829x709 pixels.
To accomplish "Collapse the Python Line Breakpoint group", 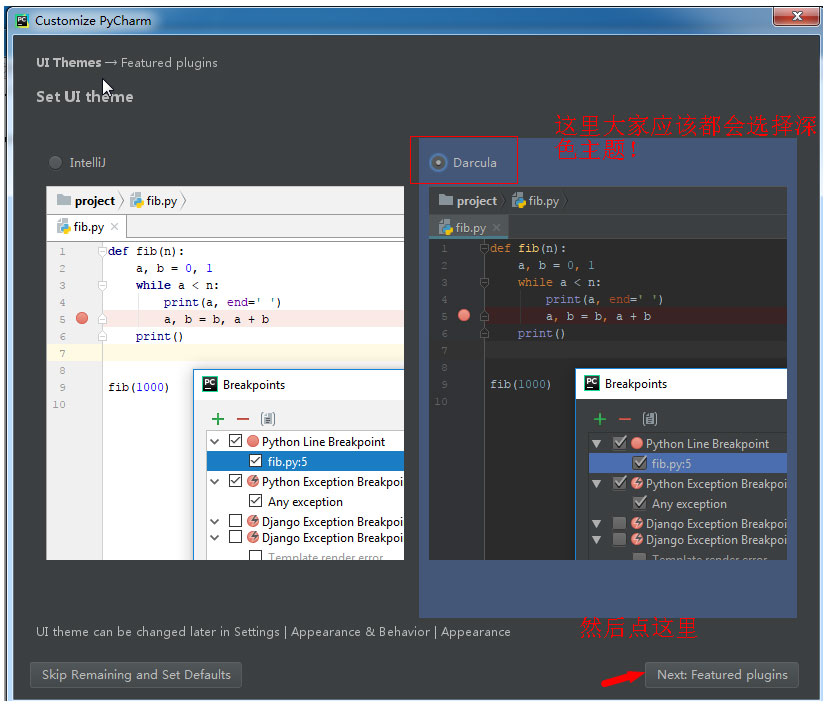I will tap(214, 441).
